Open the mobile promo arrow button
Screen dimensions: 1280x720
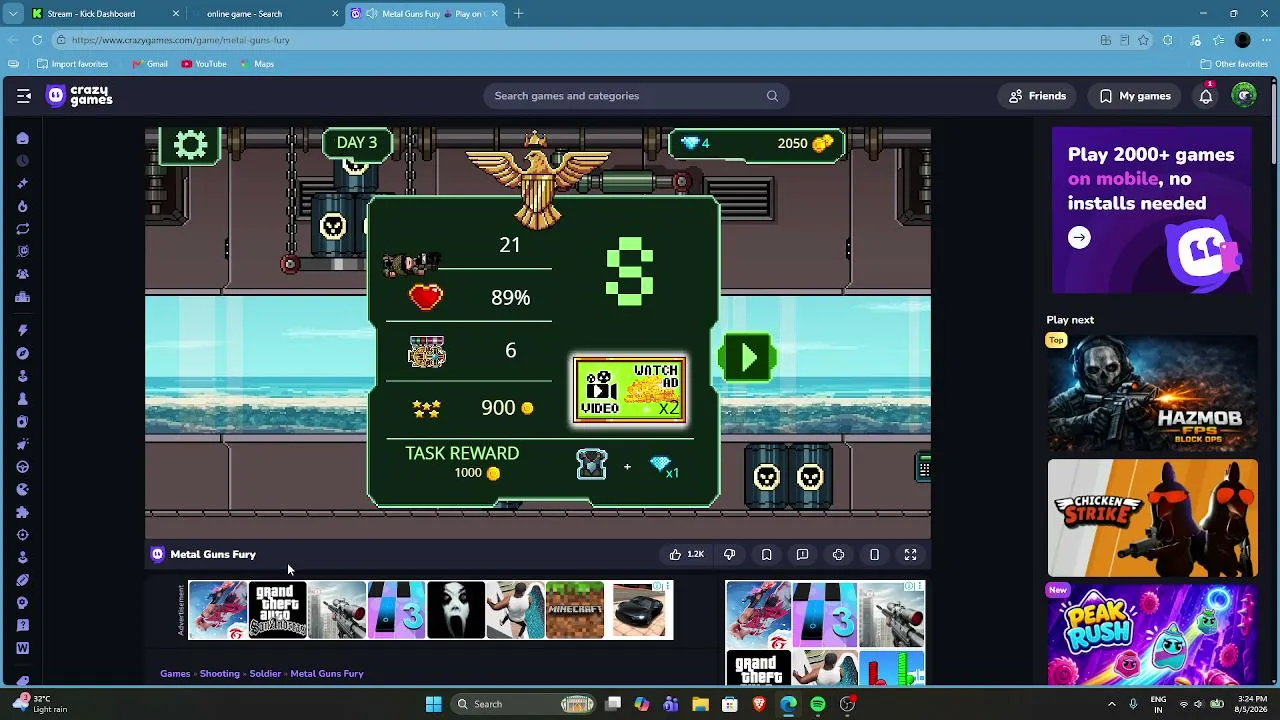click(1079, 238)
